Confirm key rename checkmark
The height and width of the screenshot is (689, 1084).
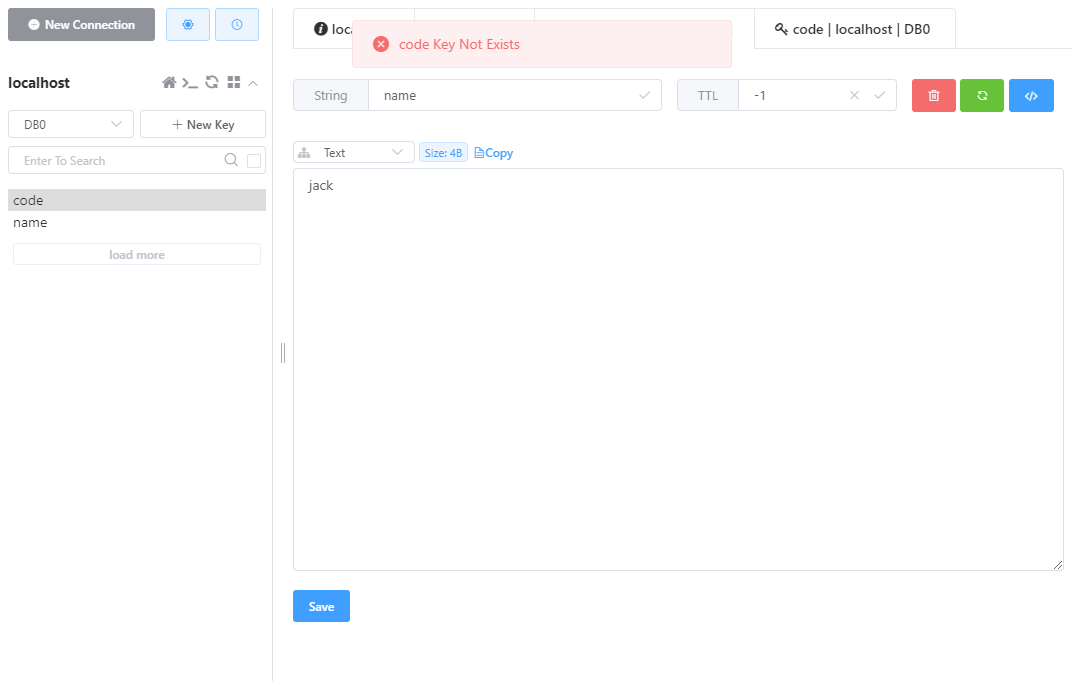pos(645,95)
